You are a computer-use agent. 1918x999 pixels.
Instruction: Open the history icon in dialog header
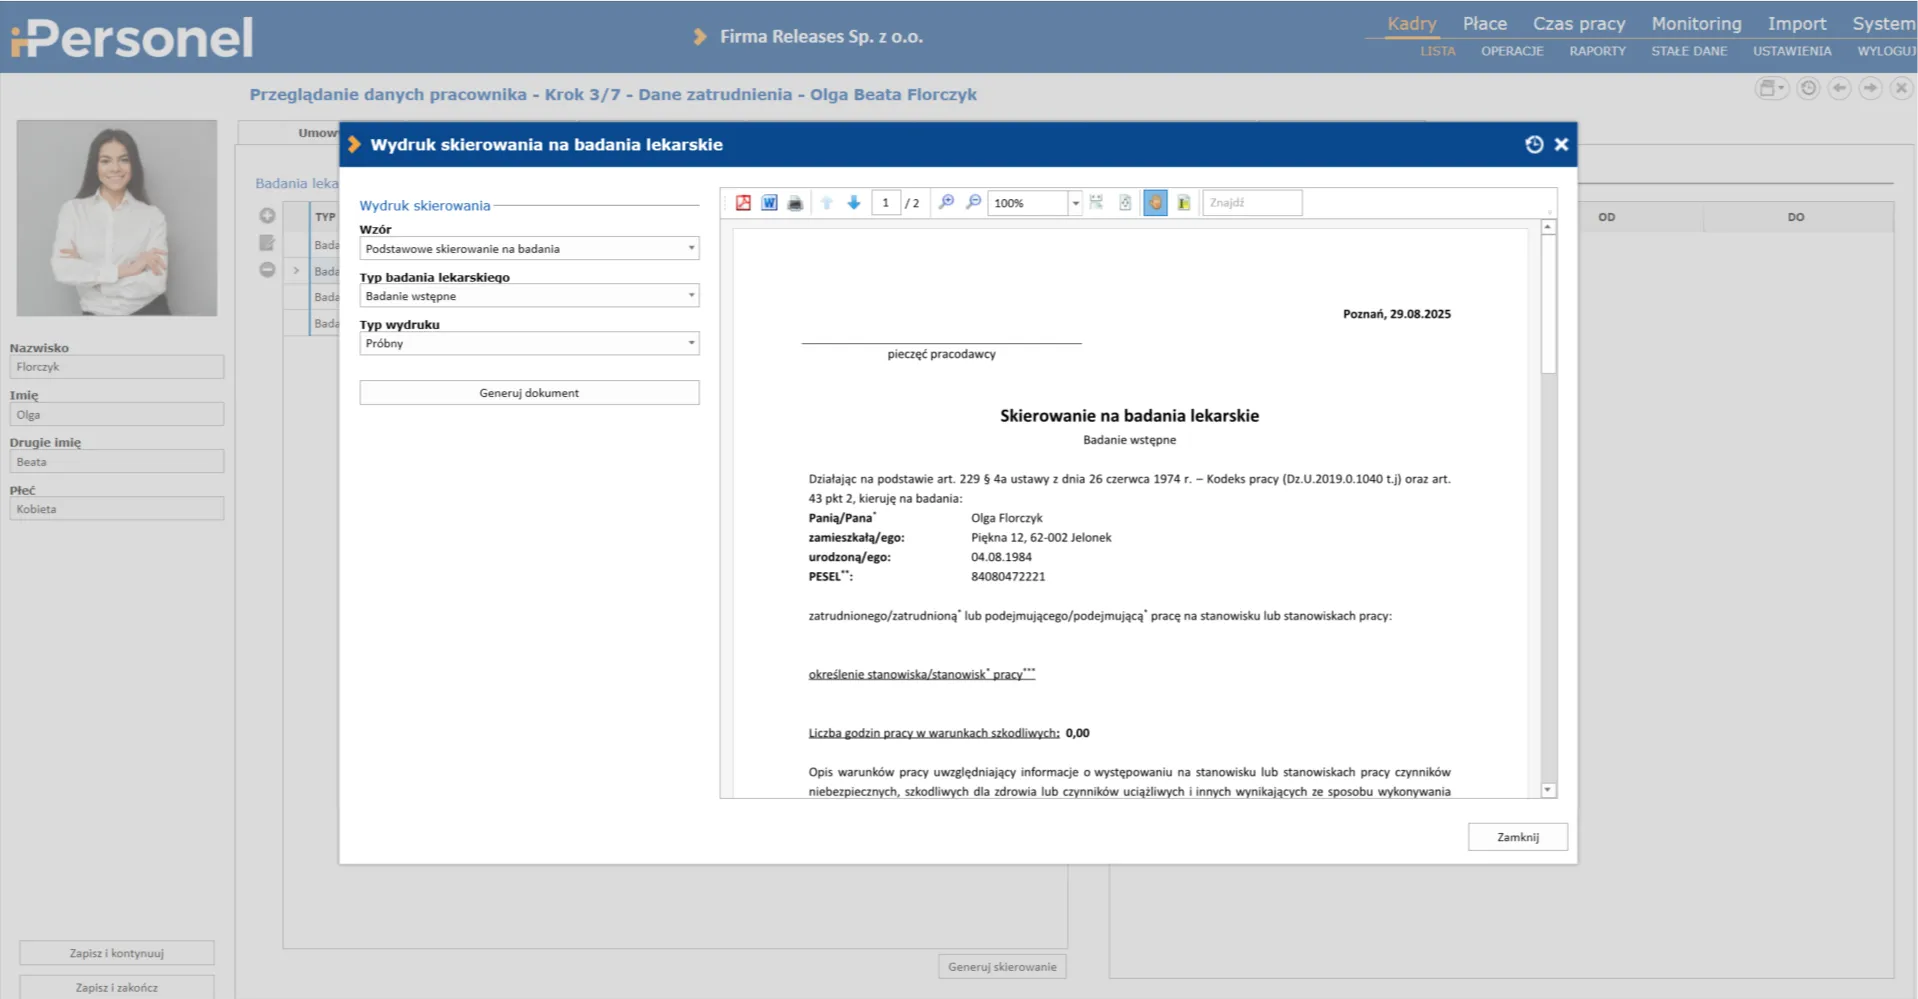1534,145
